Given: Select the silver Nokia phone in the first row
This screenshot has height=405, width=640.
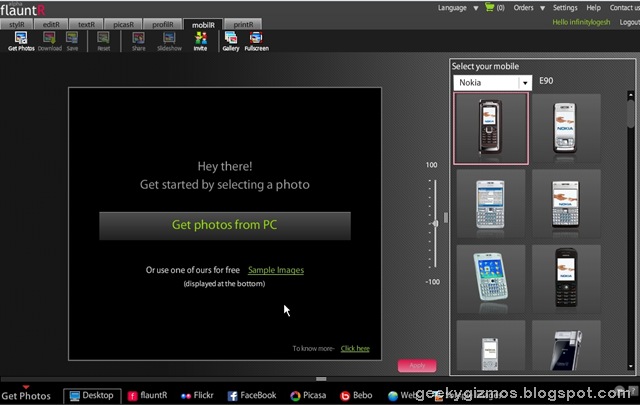Looking at the screenshot, I should pyautogui.click(x=566, y=128).
